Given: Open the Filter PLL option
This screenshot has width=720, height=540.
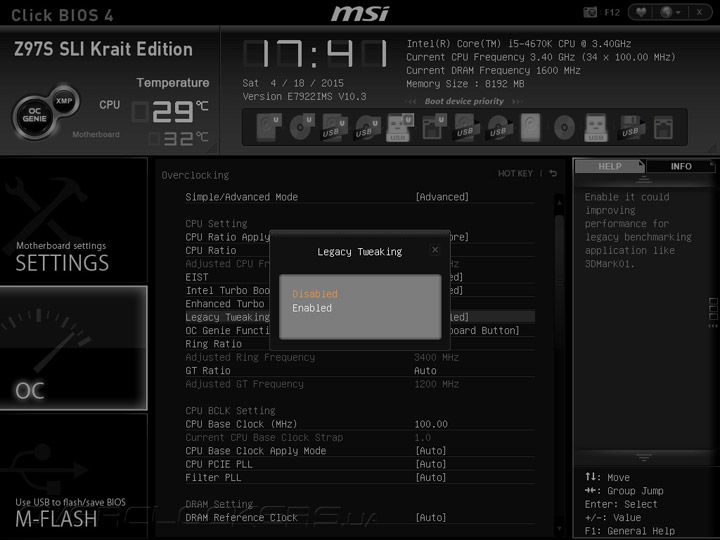Looking at the screenshot, I should pyautogui.click(x=360, y=478).
